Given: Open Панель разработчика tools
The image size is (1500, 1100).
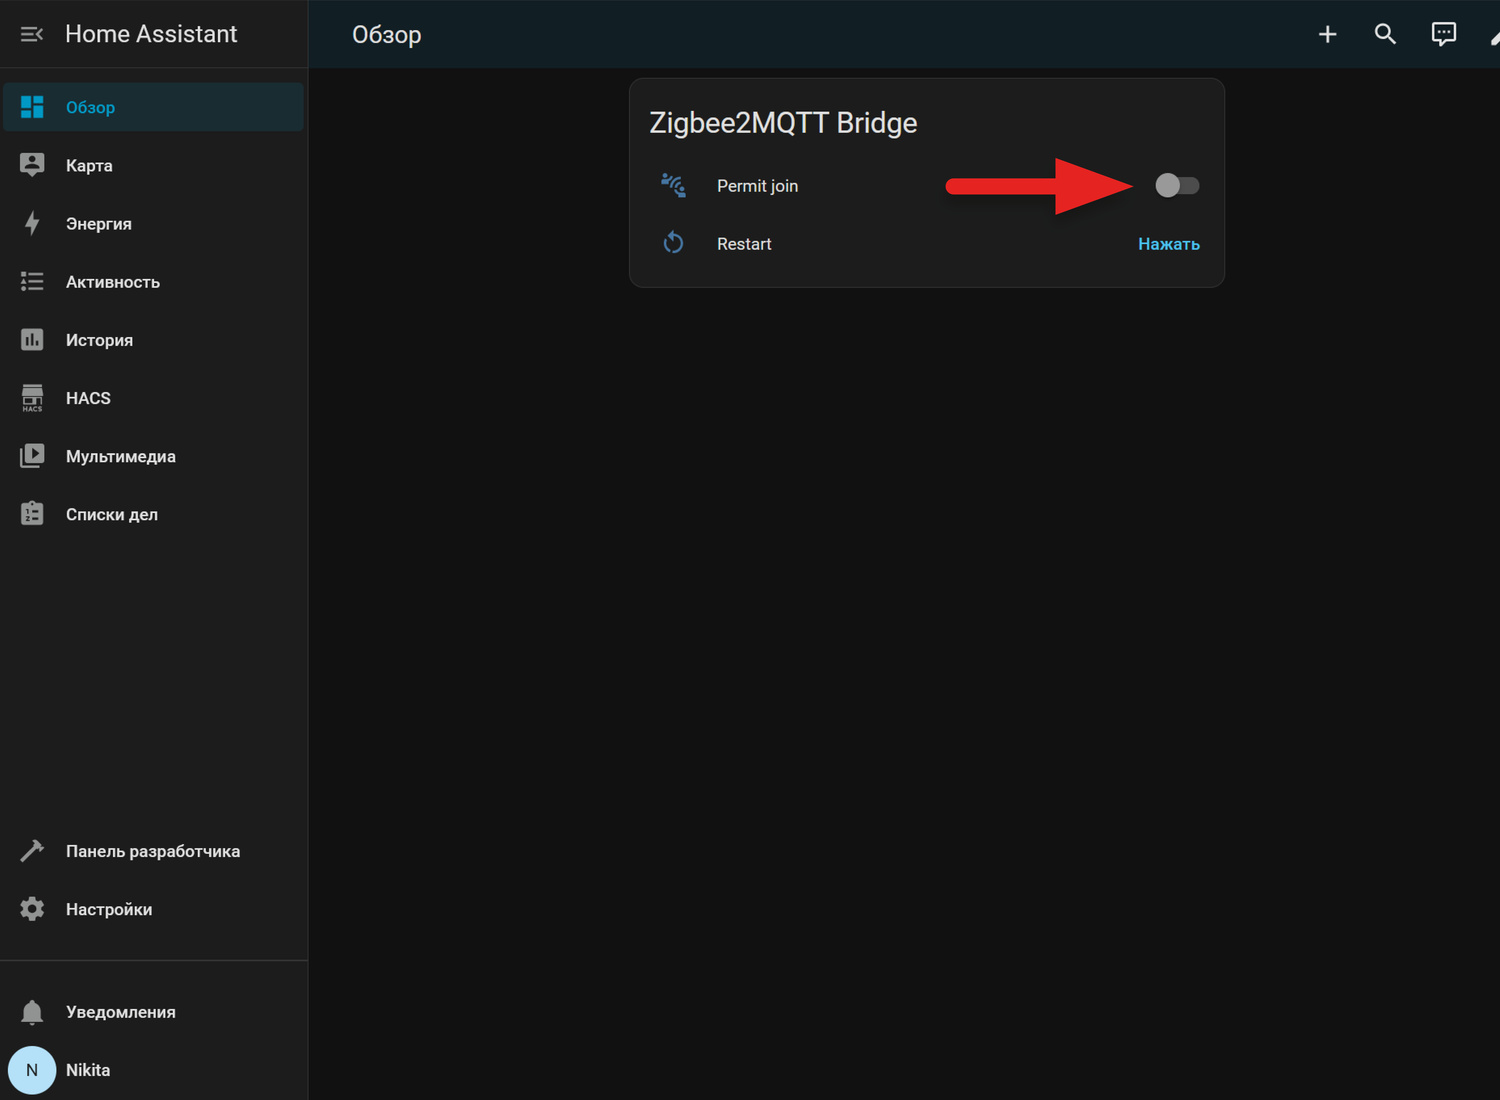Looking at the screenshot, I should coord(154,851).
